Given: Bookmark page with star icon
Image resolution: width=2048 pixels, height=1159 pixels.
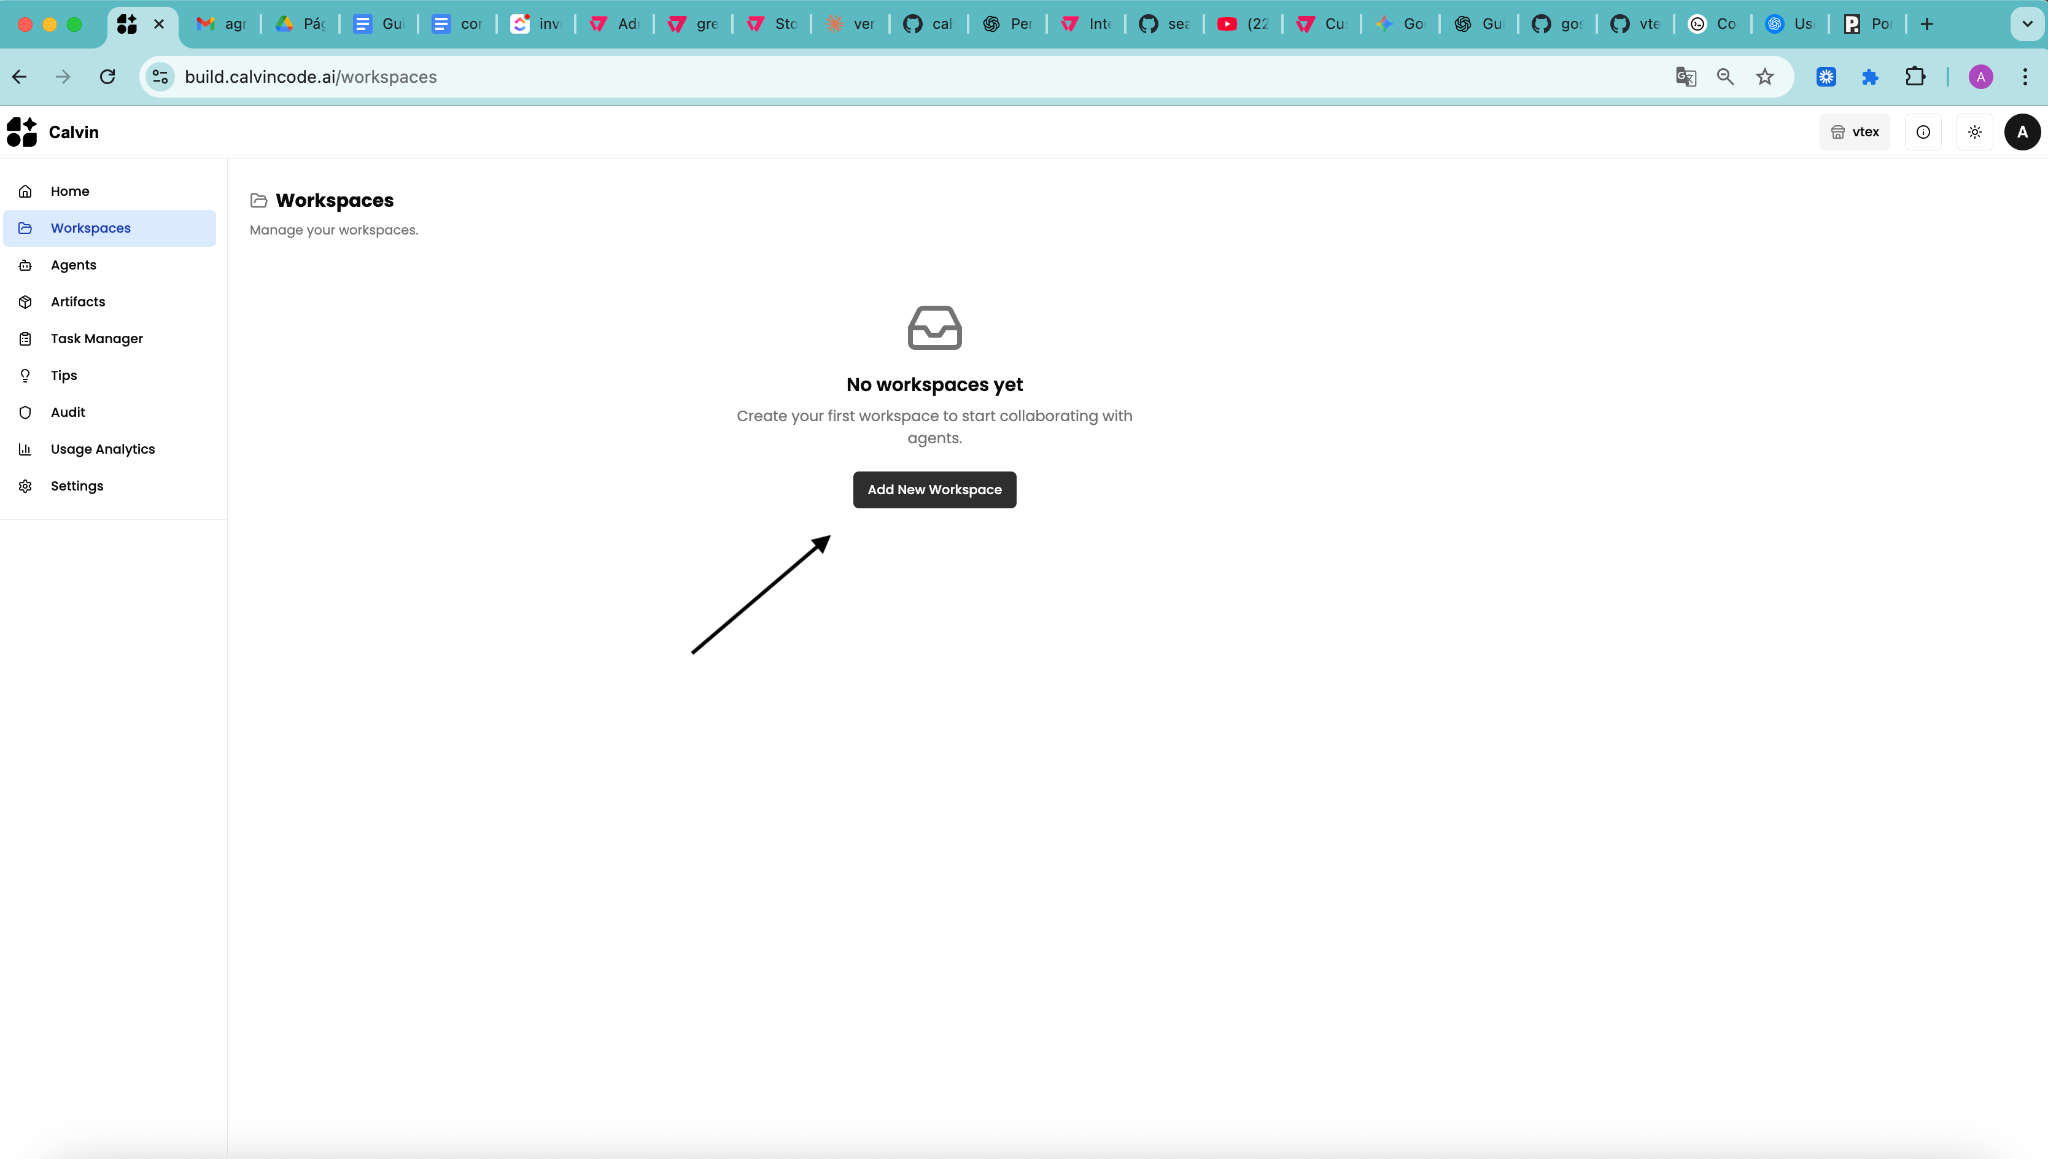Looking at the screenshot, I should tap(1764, 77).
